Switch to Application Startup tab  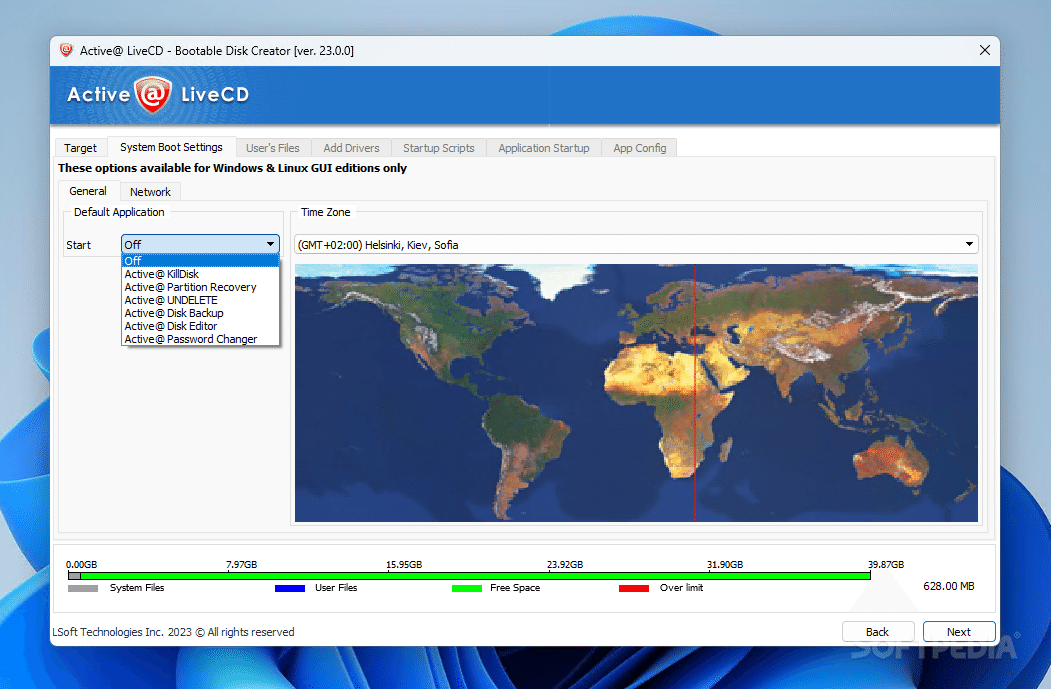click(544, 147)
